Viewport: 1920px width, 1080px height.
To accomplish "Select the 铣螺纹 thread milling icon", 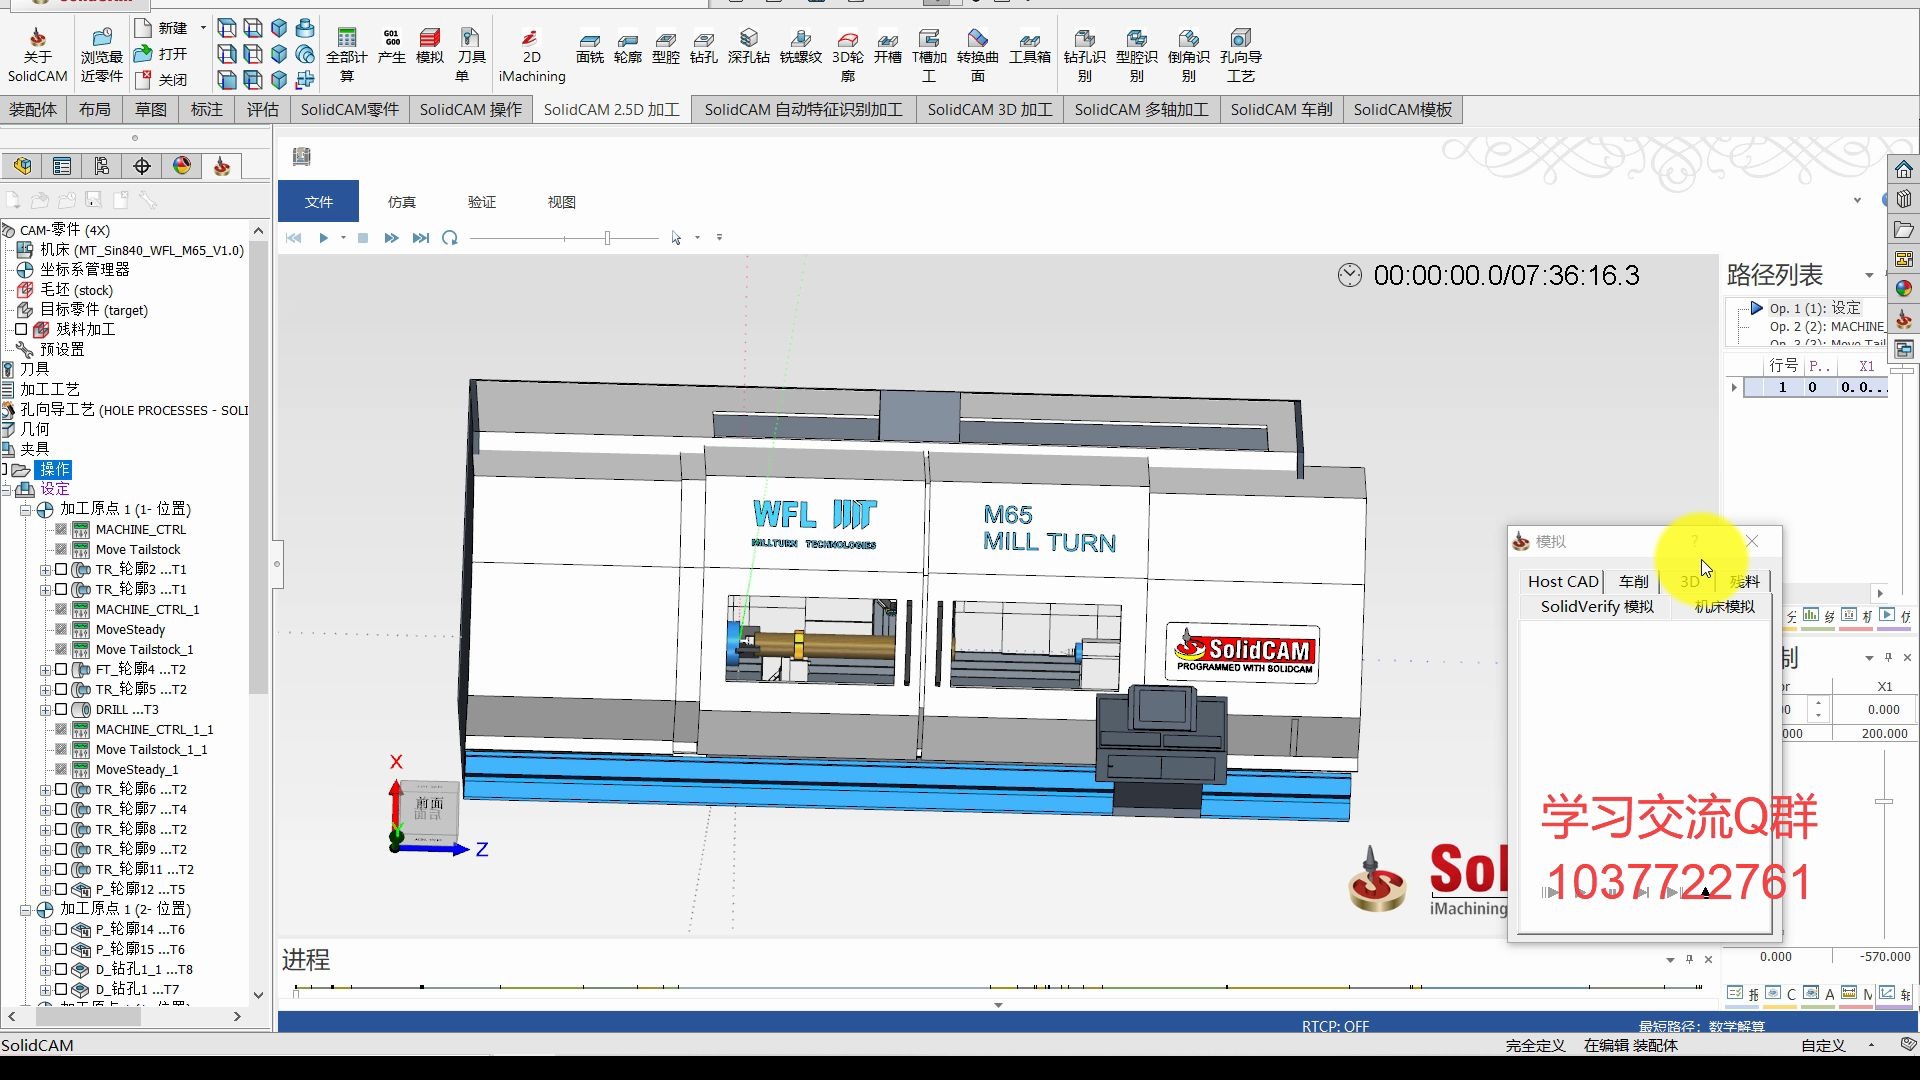I will [x=800, y=46].
